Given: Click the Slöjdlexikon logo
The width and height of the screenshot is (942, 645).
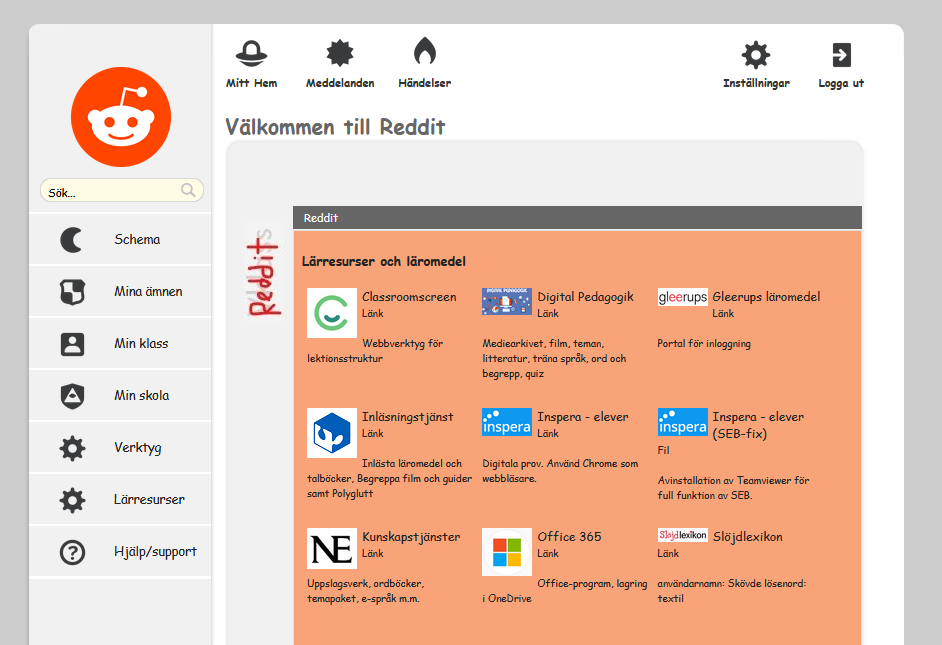Looking at the screenshot, I should point(682,535).
